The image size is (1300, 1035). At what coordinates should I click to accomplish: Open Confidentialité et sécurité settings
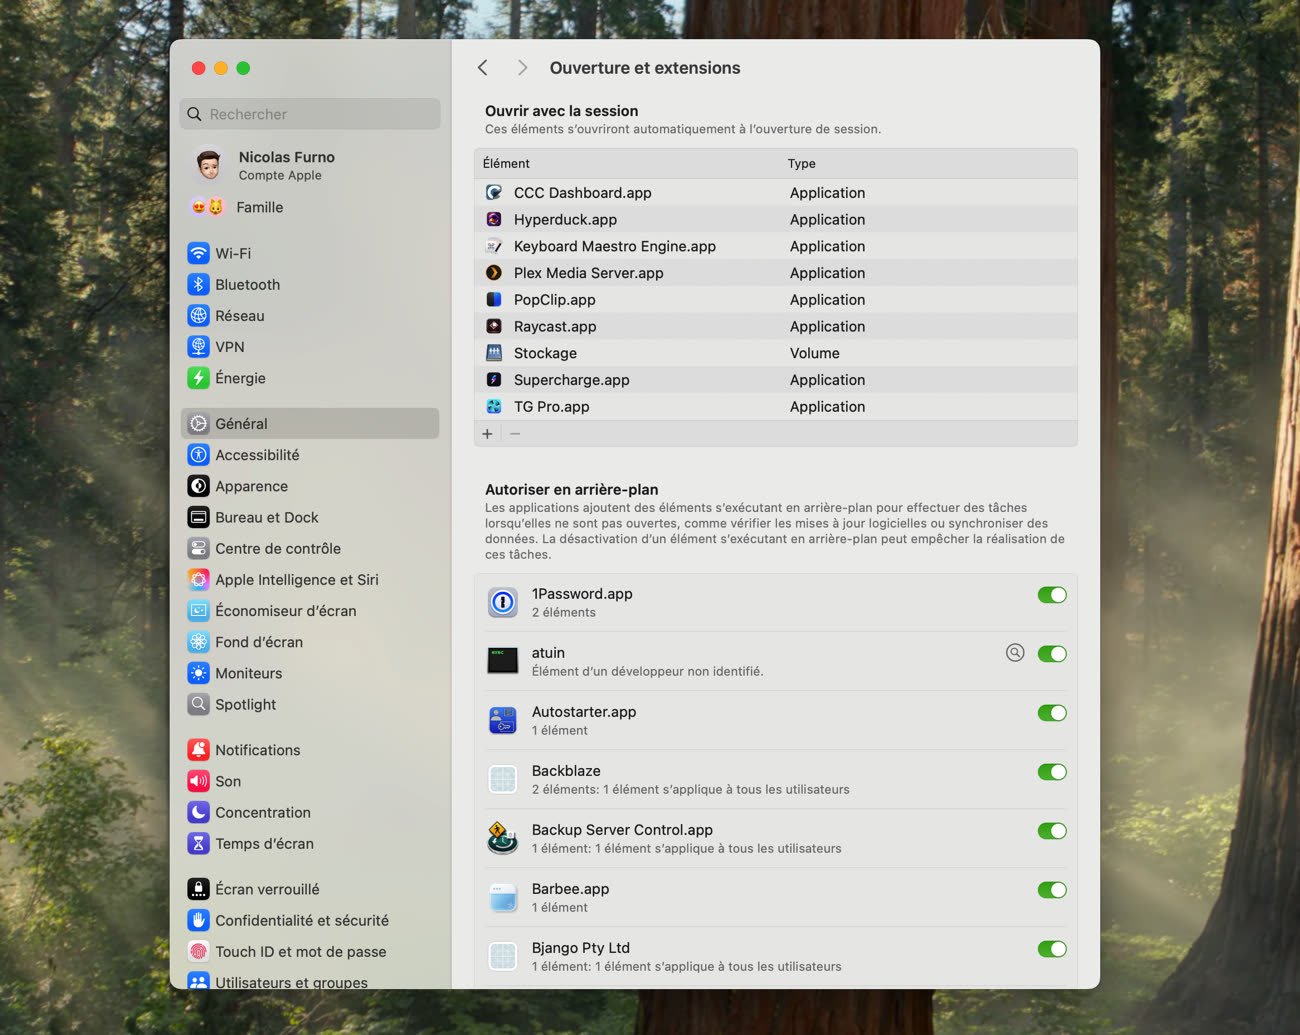click(x=310, y=920)
